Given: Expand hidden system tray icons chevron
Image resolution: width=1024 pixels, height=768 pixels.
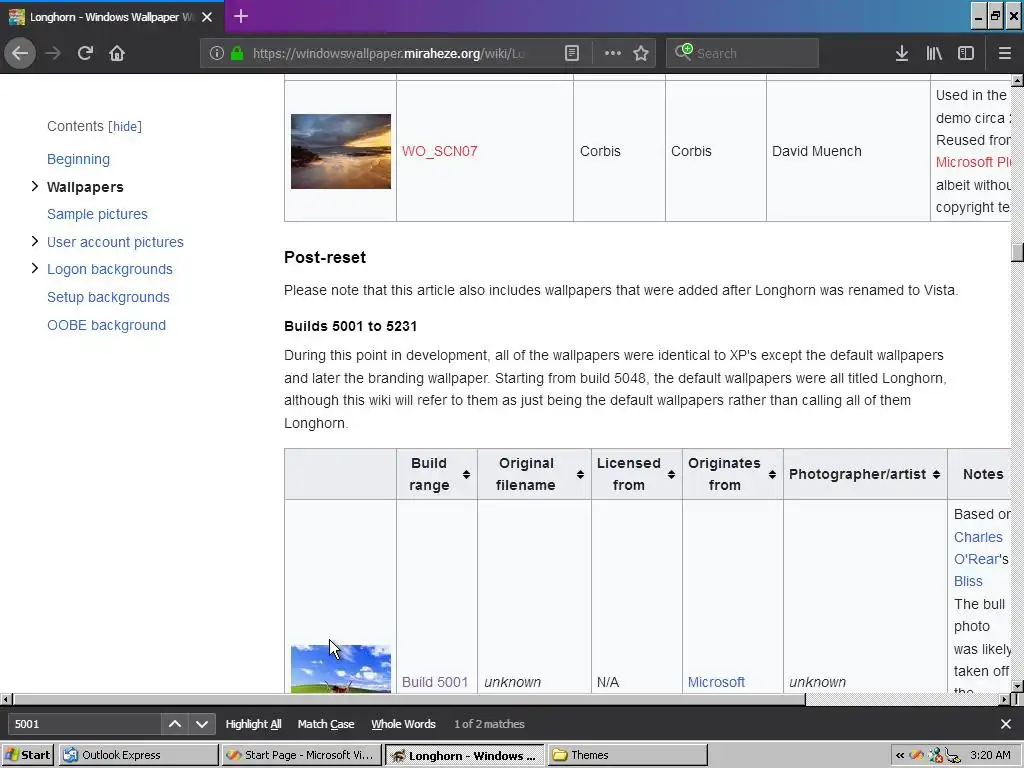Looking at the screenshot, I should click(899, 756).
